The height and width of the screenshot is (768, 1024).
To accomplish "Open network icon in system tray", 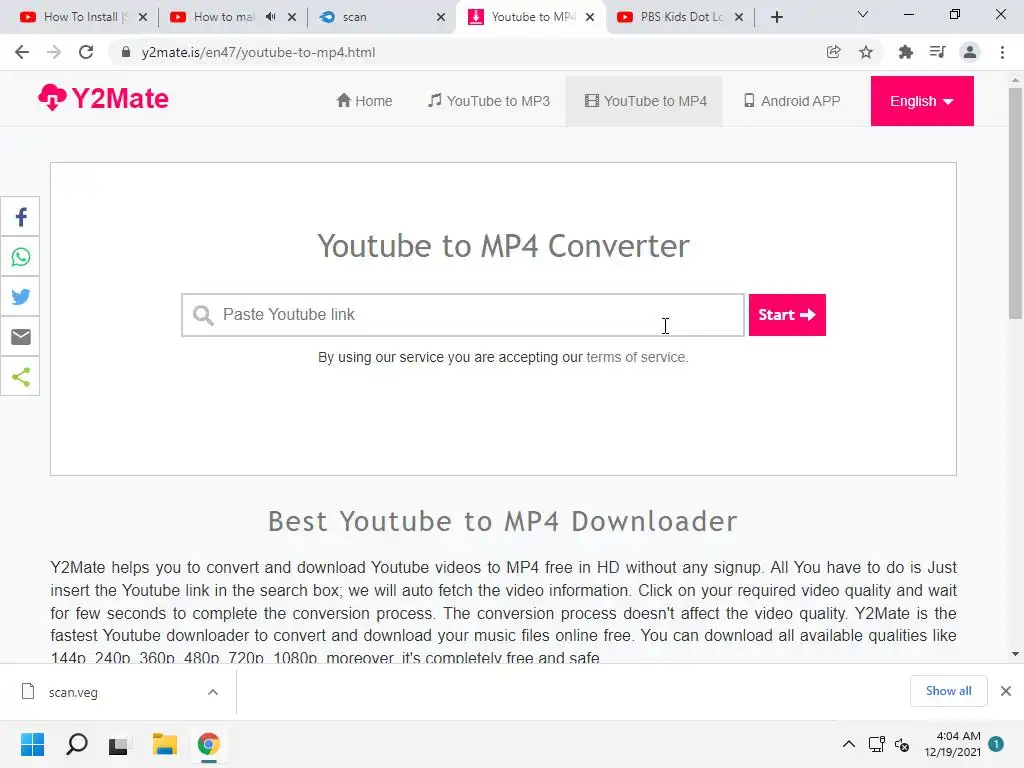I will [876, 744].
